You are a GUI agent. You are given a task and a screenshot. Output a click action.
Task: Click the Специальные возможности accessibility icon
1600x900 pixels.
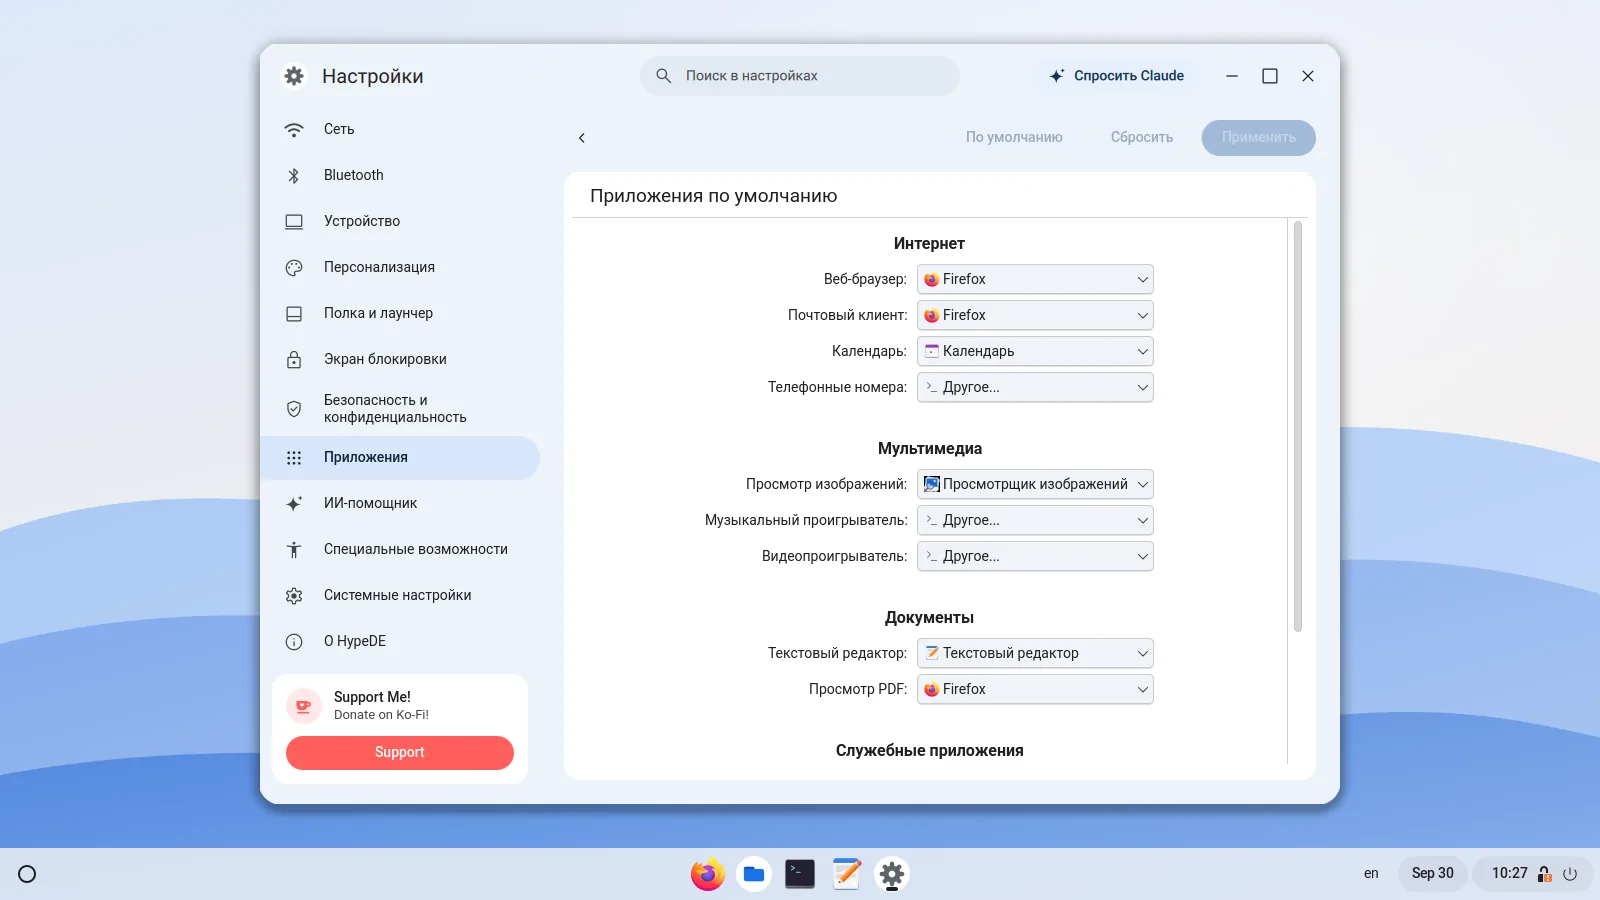point(294,549)
